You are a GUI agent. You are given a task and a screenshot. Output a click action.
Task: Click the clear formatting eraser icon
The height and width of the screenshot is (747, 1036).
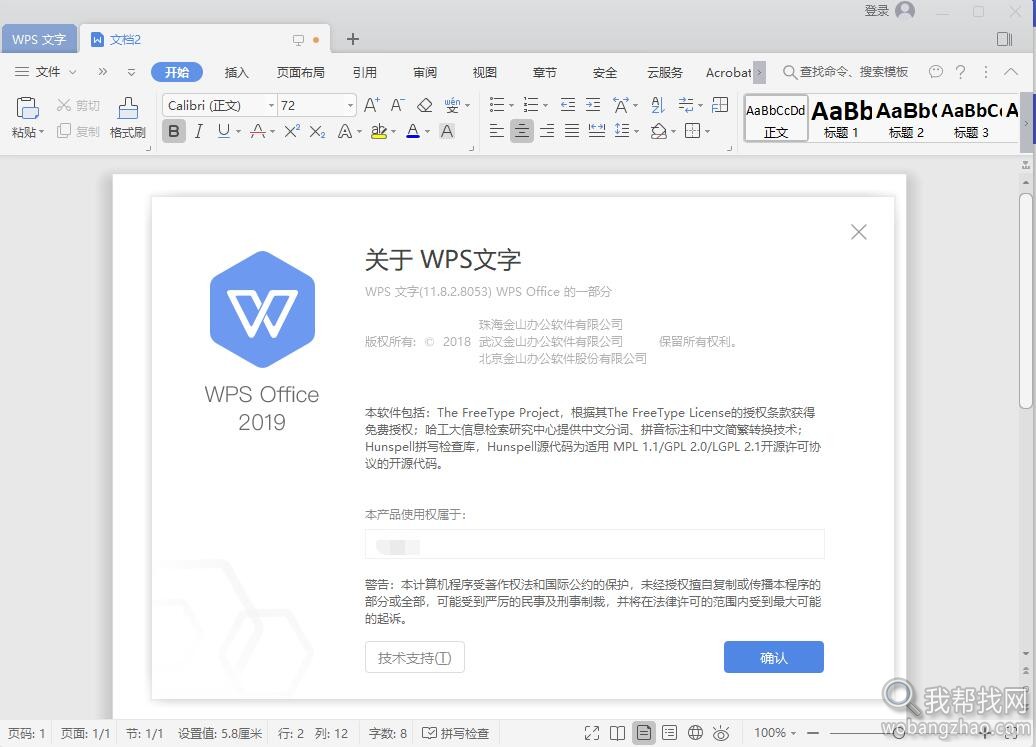click(424, 105)
